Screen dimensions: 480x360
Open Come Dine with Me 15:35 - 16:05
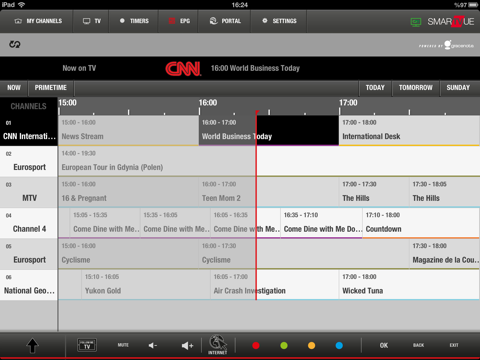[x=175, y=223]
